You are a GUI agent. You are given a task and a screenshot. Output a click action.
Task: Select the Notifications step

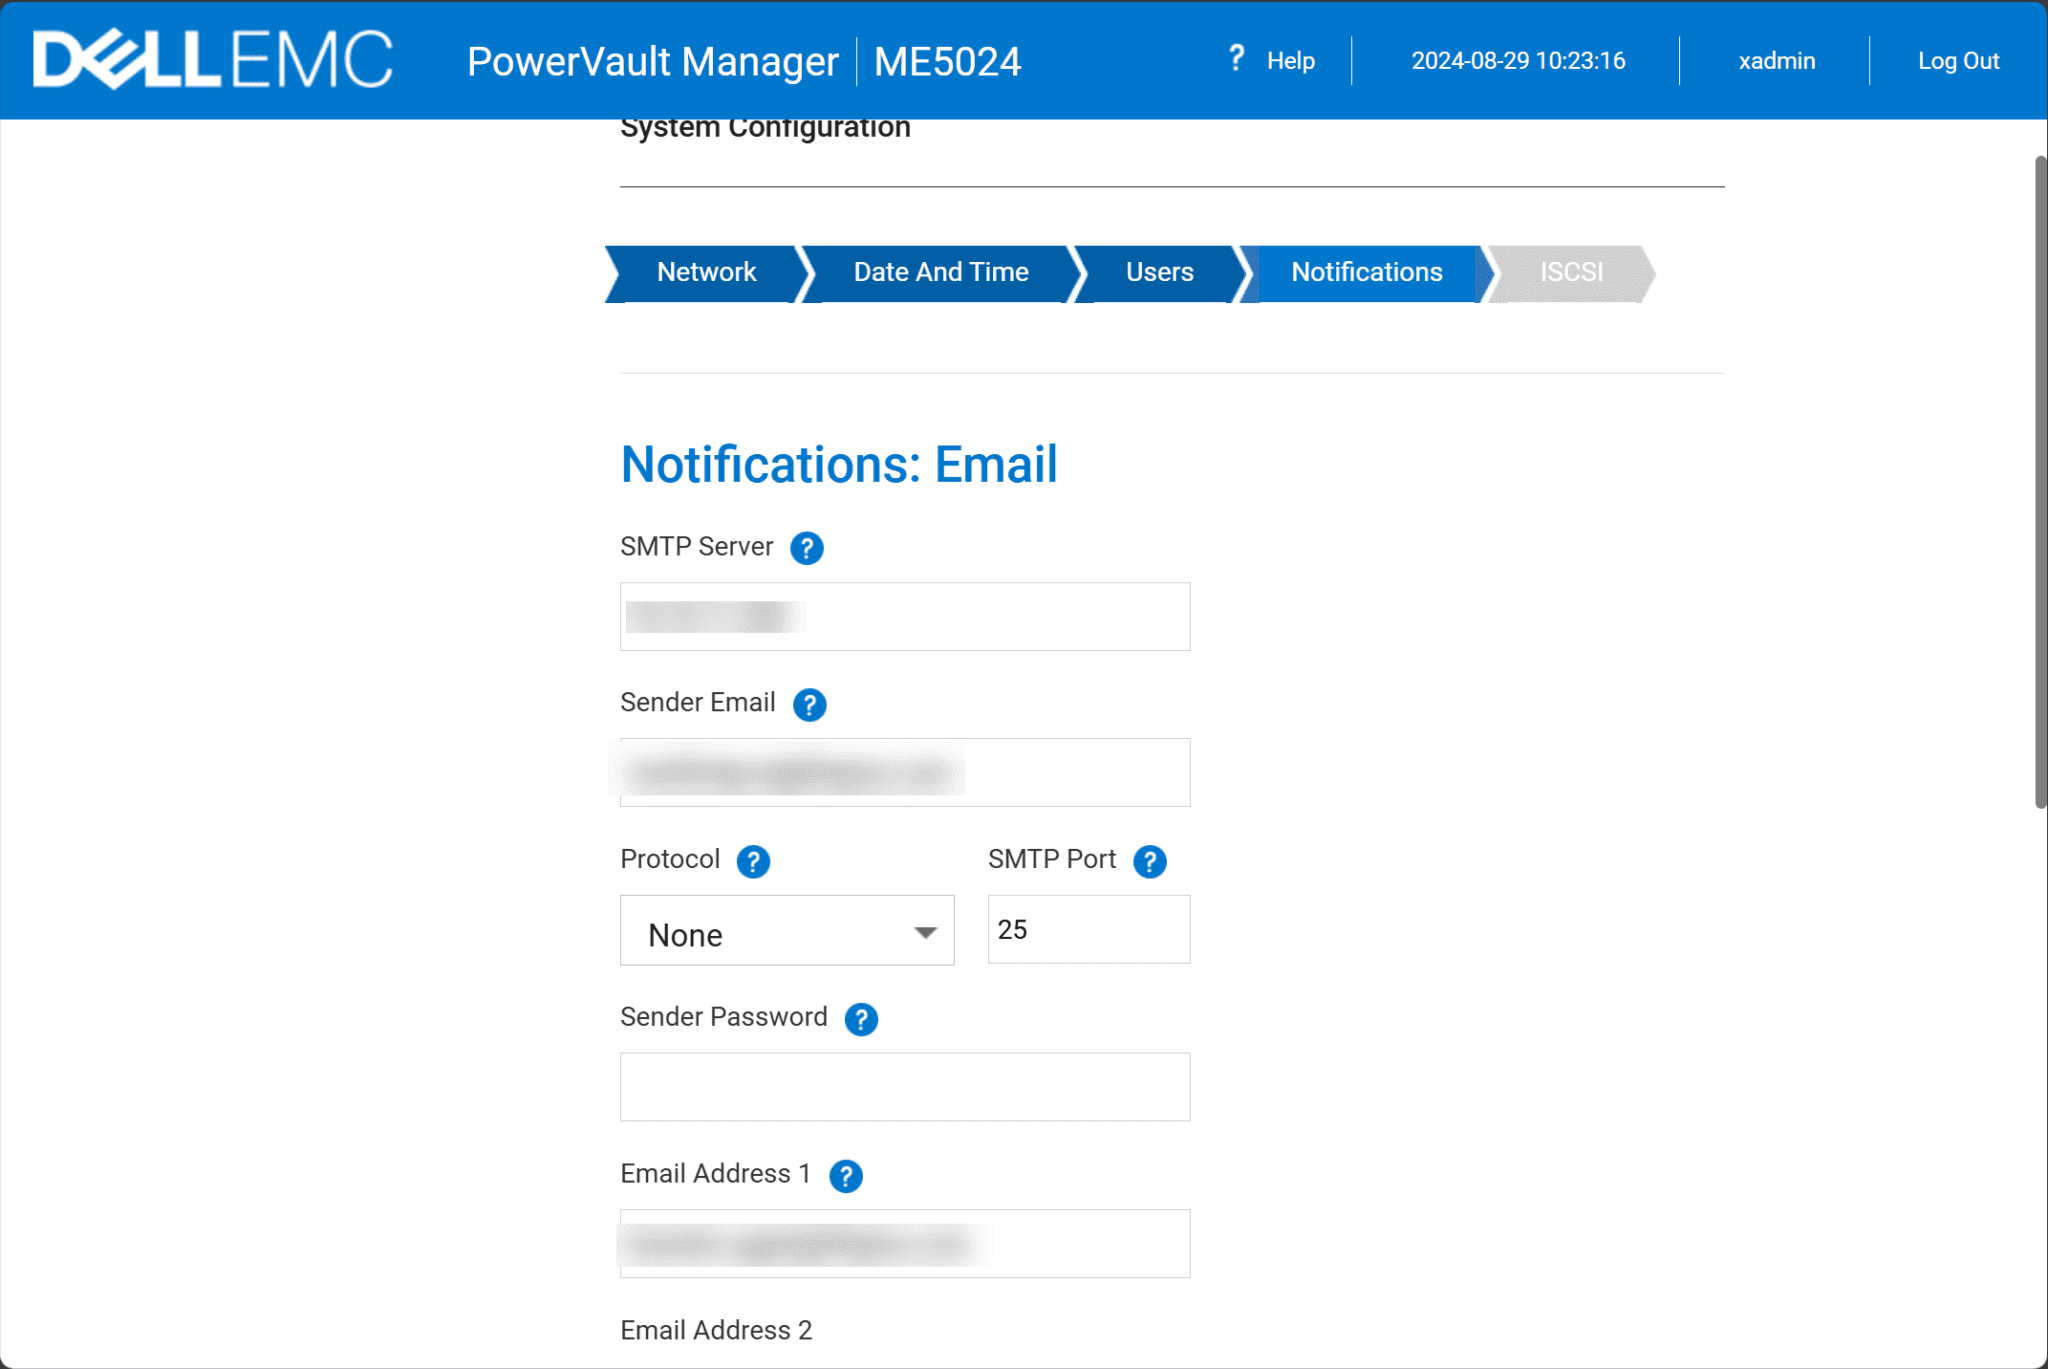pos(1366,272)
